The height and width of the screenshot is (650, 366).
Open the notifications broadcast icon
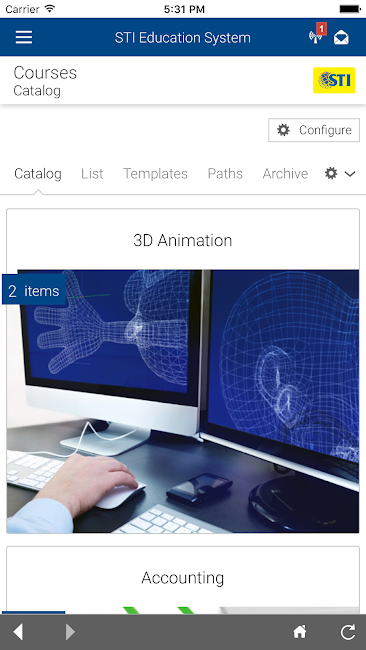pos(316,37)
